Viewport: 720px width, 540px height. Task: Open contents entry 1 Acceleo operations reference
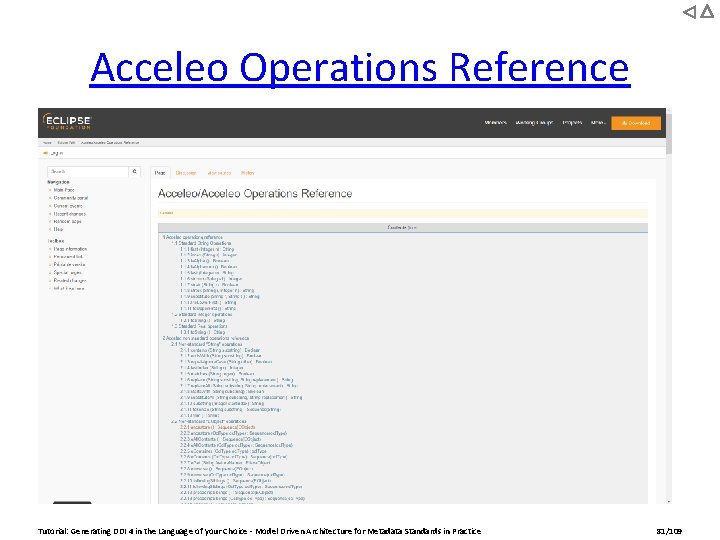(192, 237)
